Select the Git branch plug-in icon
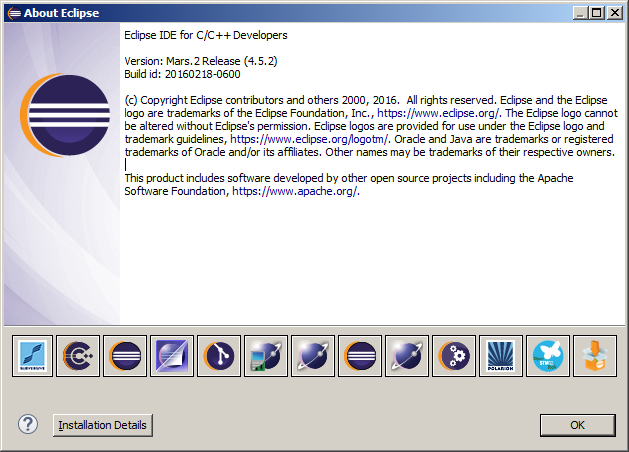 click(219, 356)
